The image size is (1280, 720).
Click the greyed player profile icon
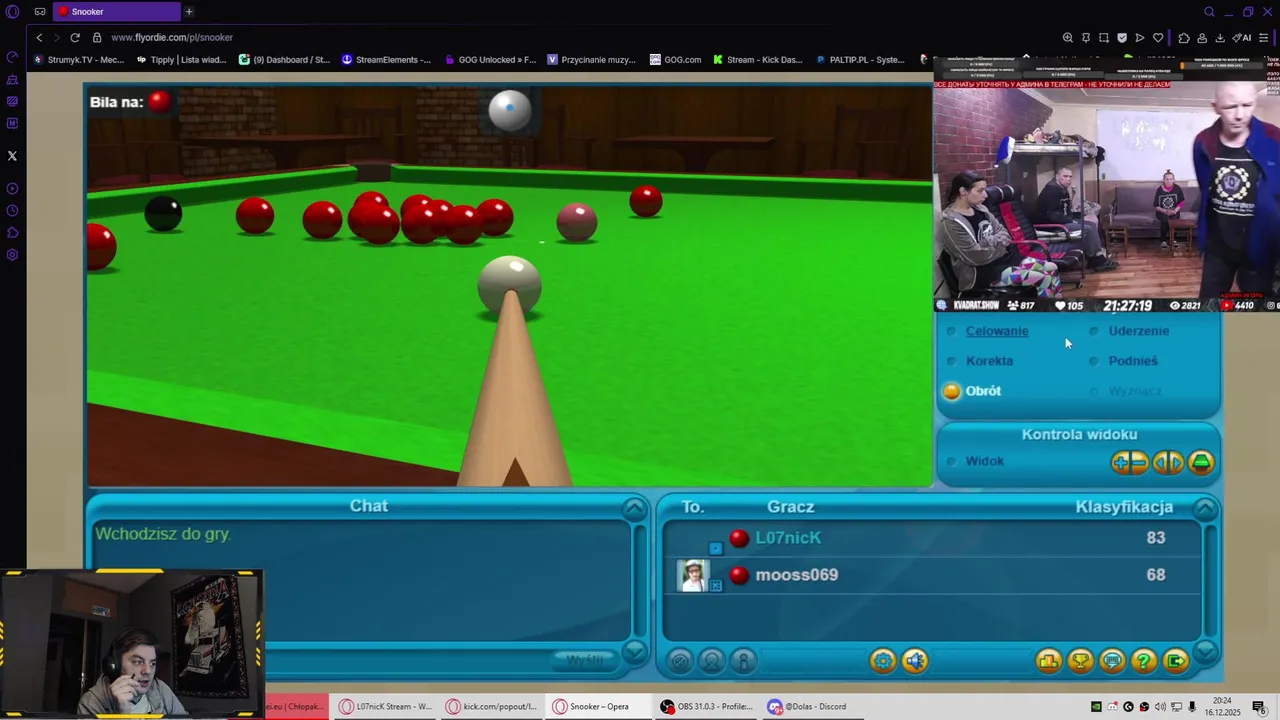coord(712,661)
